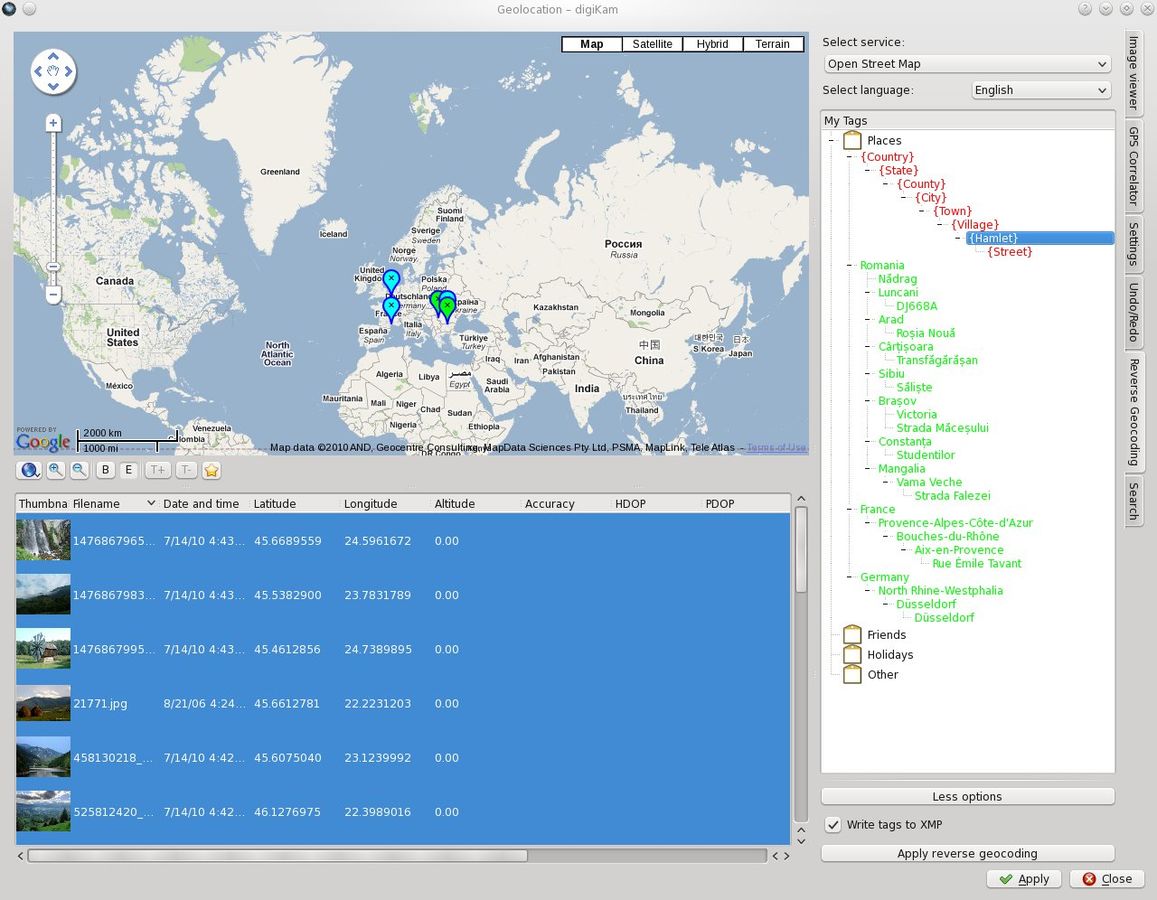
Task: Toggle the Write tags to XMP checkbox
Action: coord(833,825)
